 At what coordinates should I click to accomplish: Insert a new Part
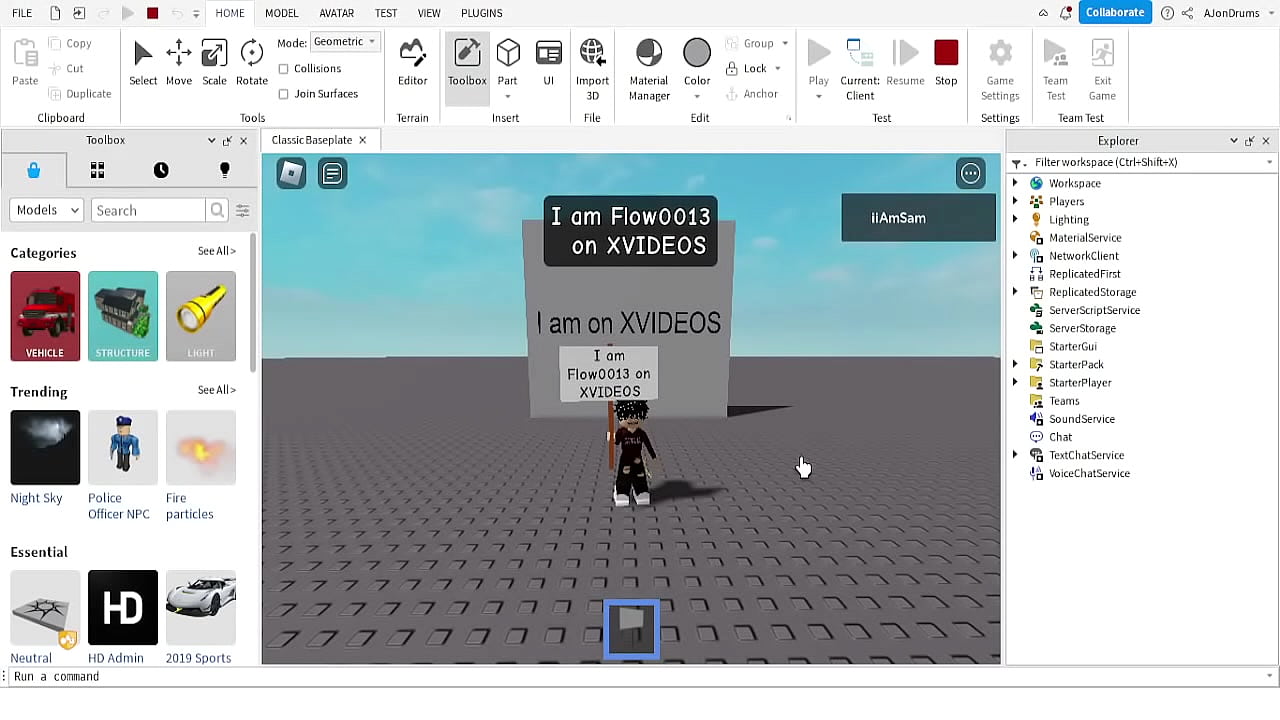pyautogui.click(x=508, y=62)
